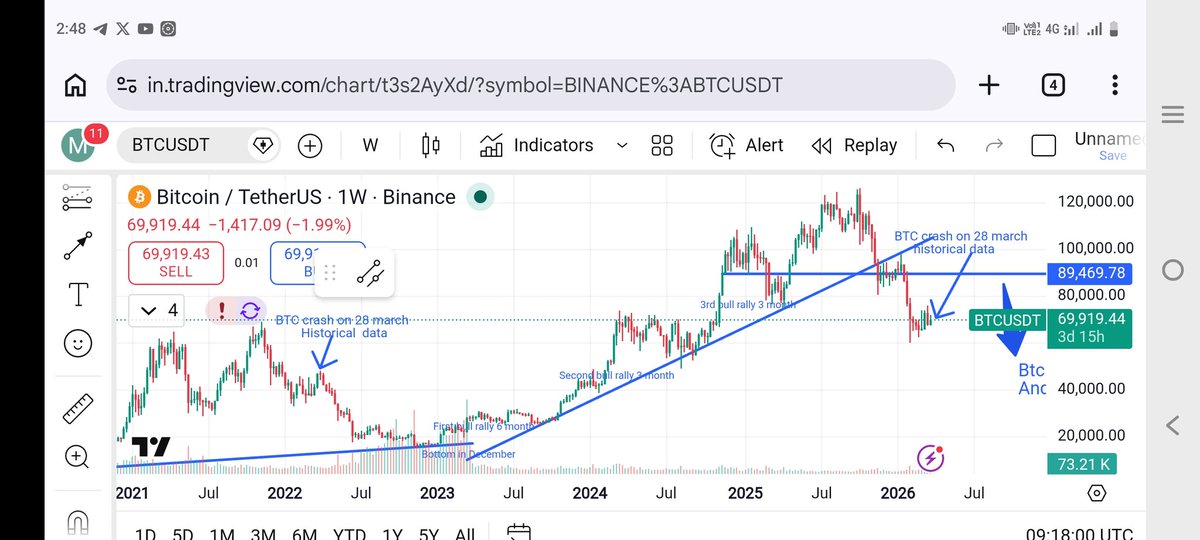Click the Bitcoin / TetherUS chart title
Image resolution: width=1200 pixels, height=540 pixels.
pyautogui.click(x=306, y=197)
